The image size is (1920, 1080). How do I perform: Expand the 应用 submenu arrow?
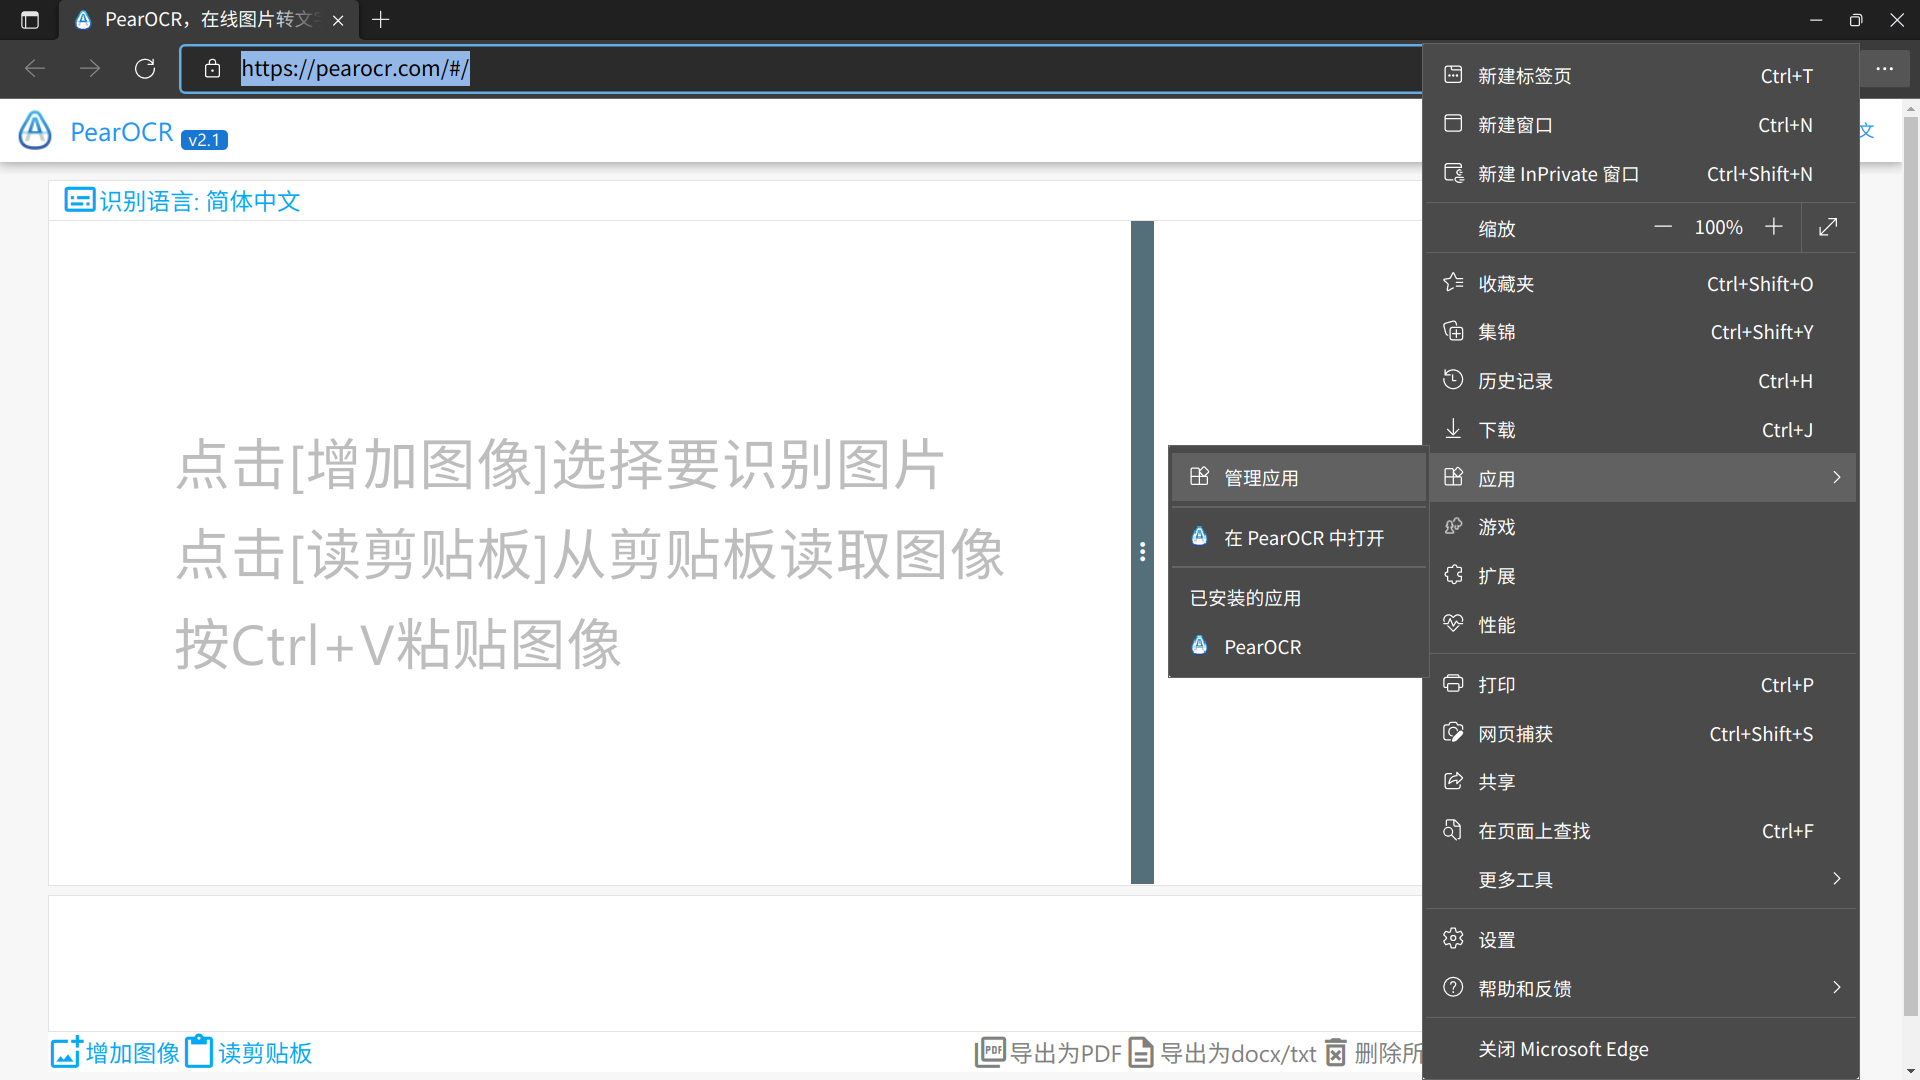point(1837,477)
